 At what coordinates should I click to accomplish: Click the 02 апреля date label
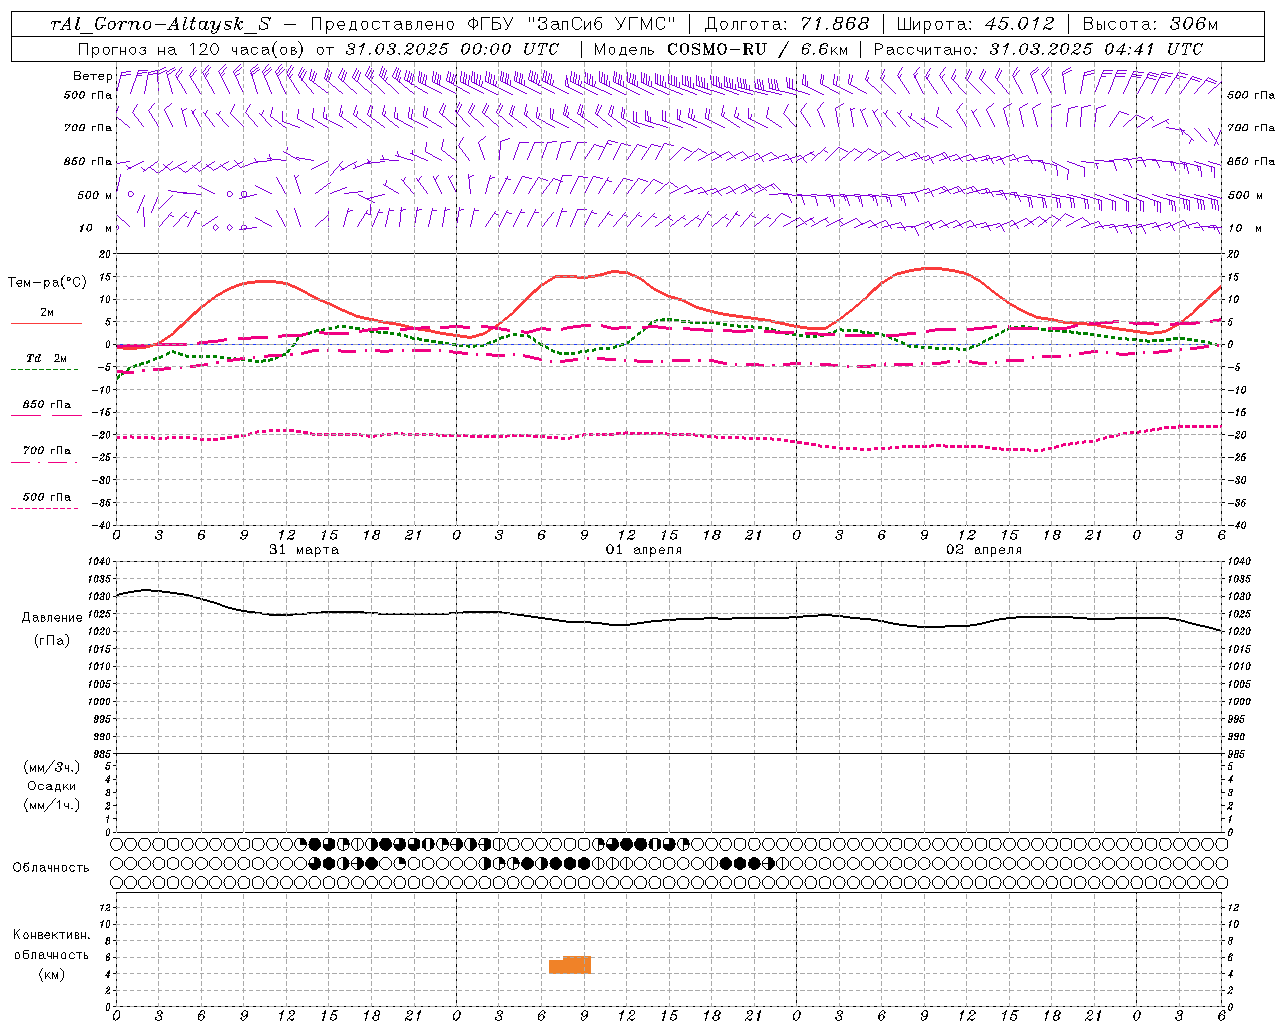984,550
